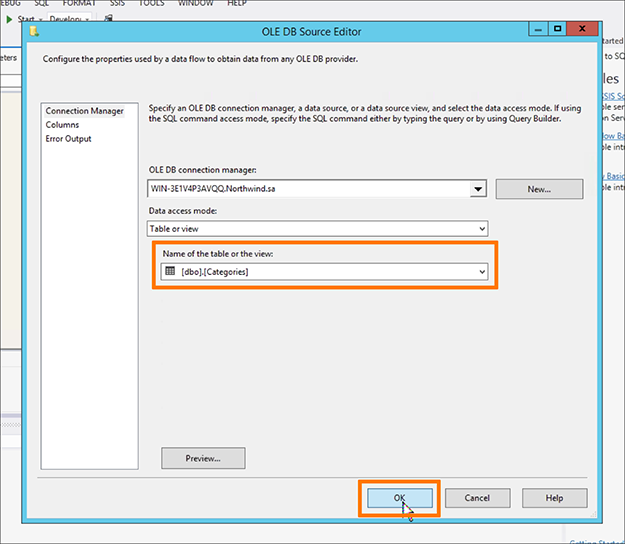
Task: Open the TOOLS menu
Action: [x=151, y=3]
